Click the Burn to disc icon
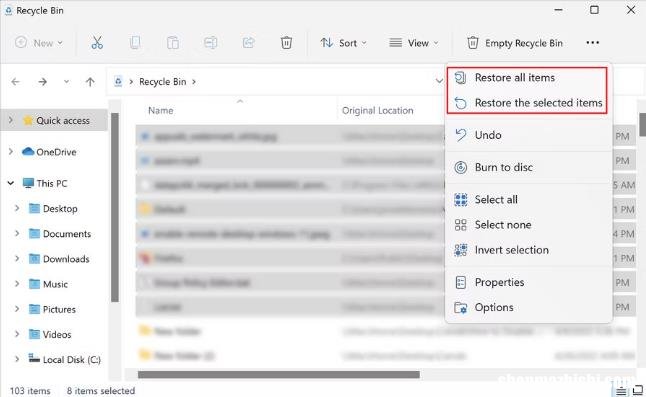This screenshot has width=646, height=397. click(x=461, y=167)
